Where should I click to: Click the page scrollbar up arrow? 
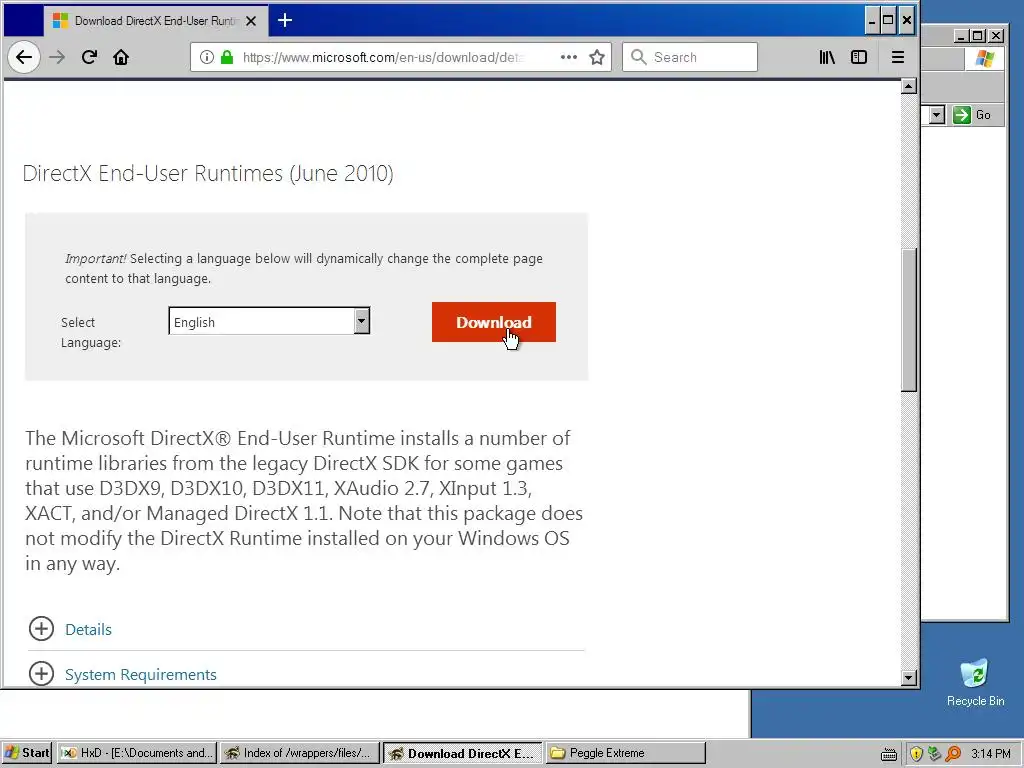point(908,86)
